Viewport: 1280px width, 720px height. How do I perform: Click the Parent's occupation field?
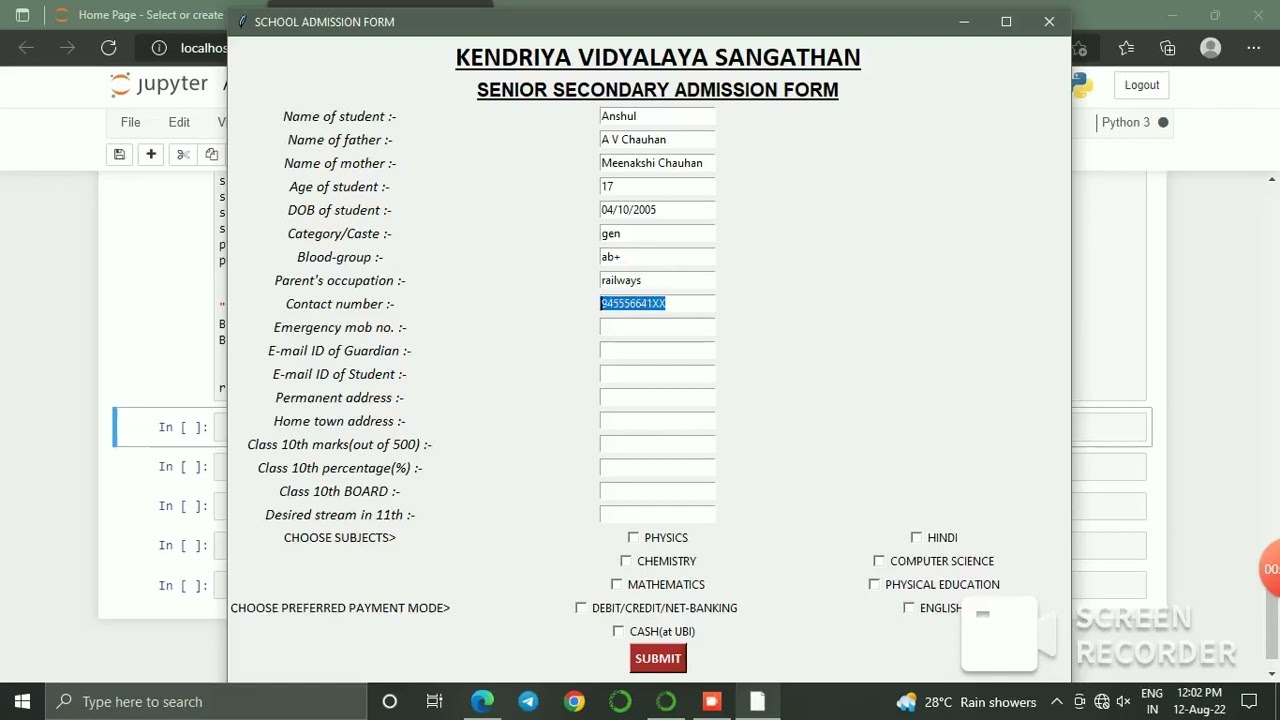(657, 281)
